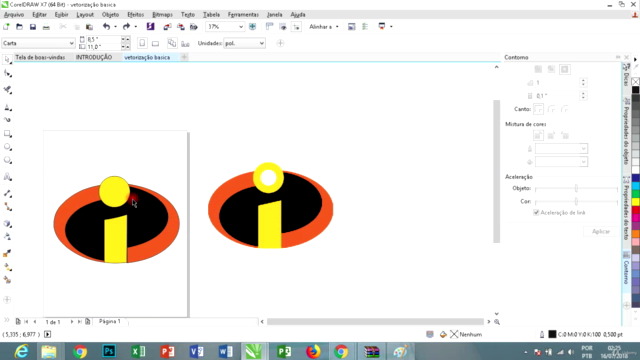Choose landscape page orientation

point(156,43)
